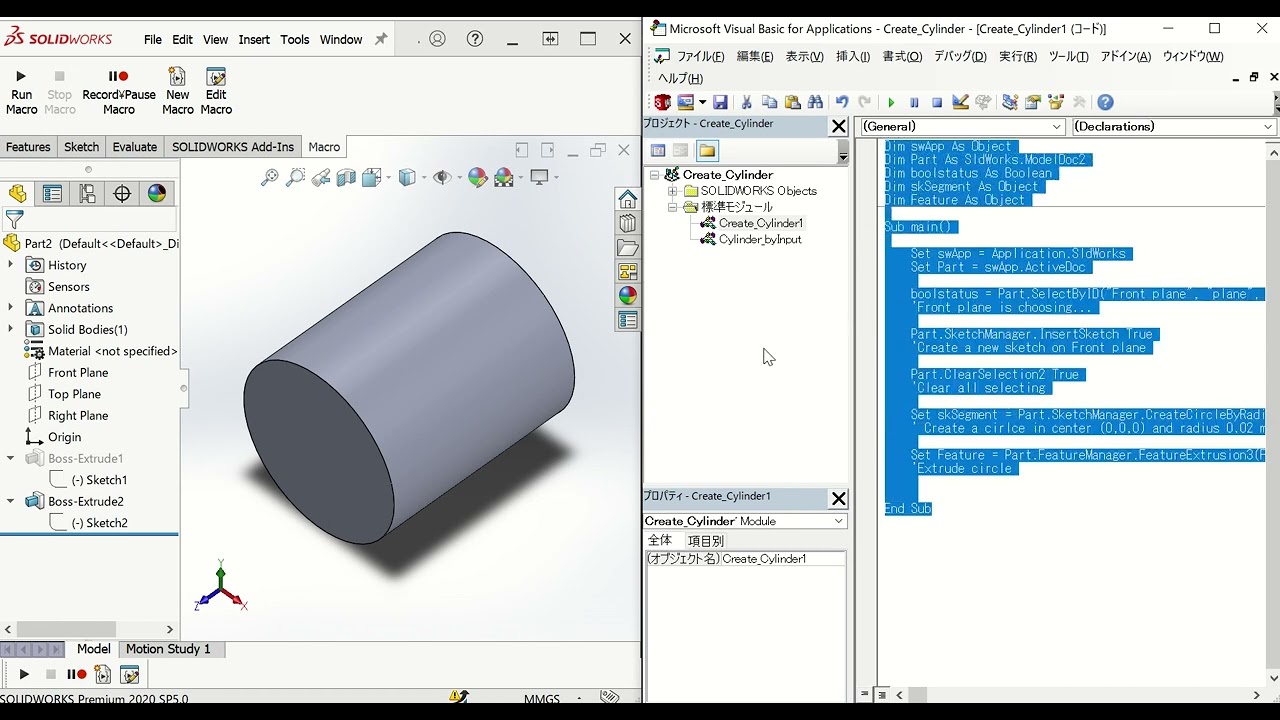Click the View SOLIDWORKS icon in VBA toolbar

[662, 102]
